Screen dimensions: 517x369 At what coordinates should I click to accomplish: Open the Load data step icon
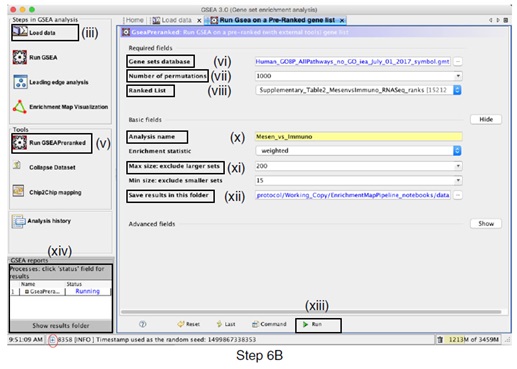pyautogui.click(x=20, y=31)
